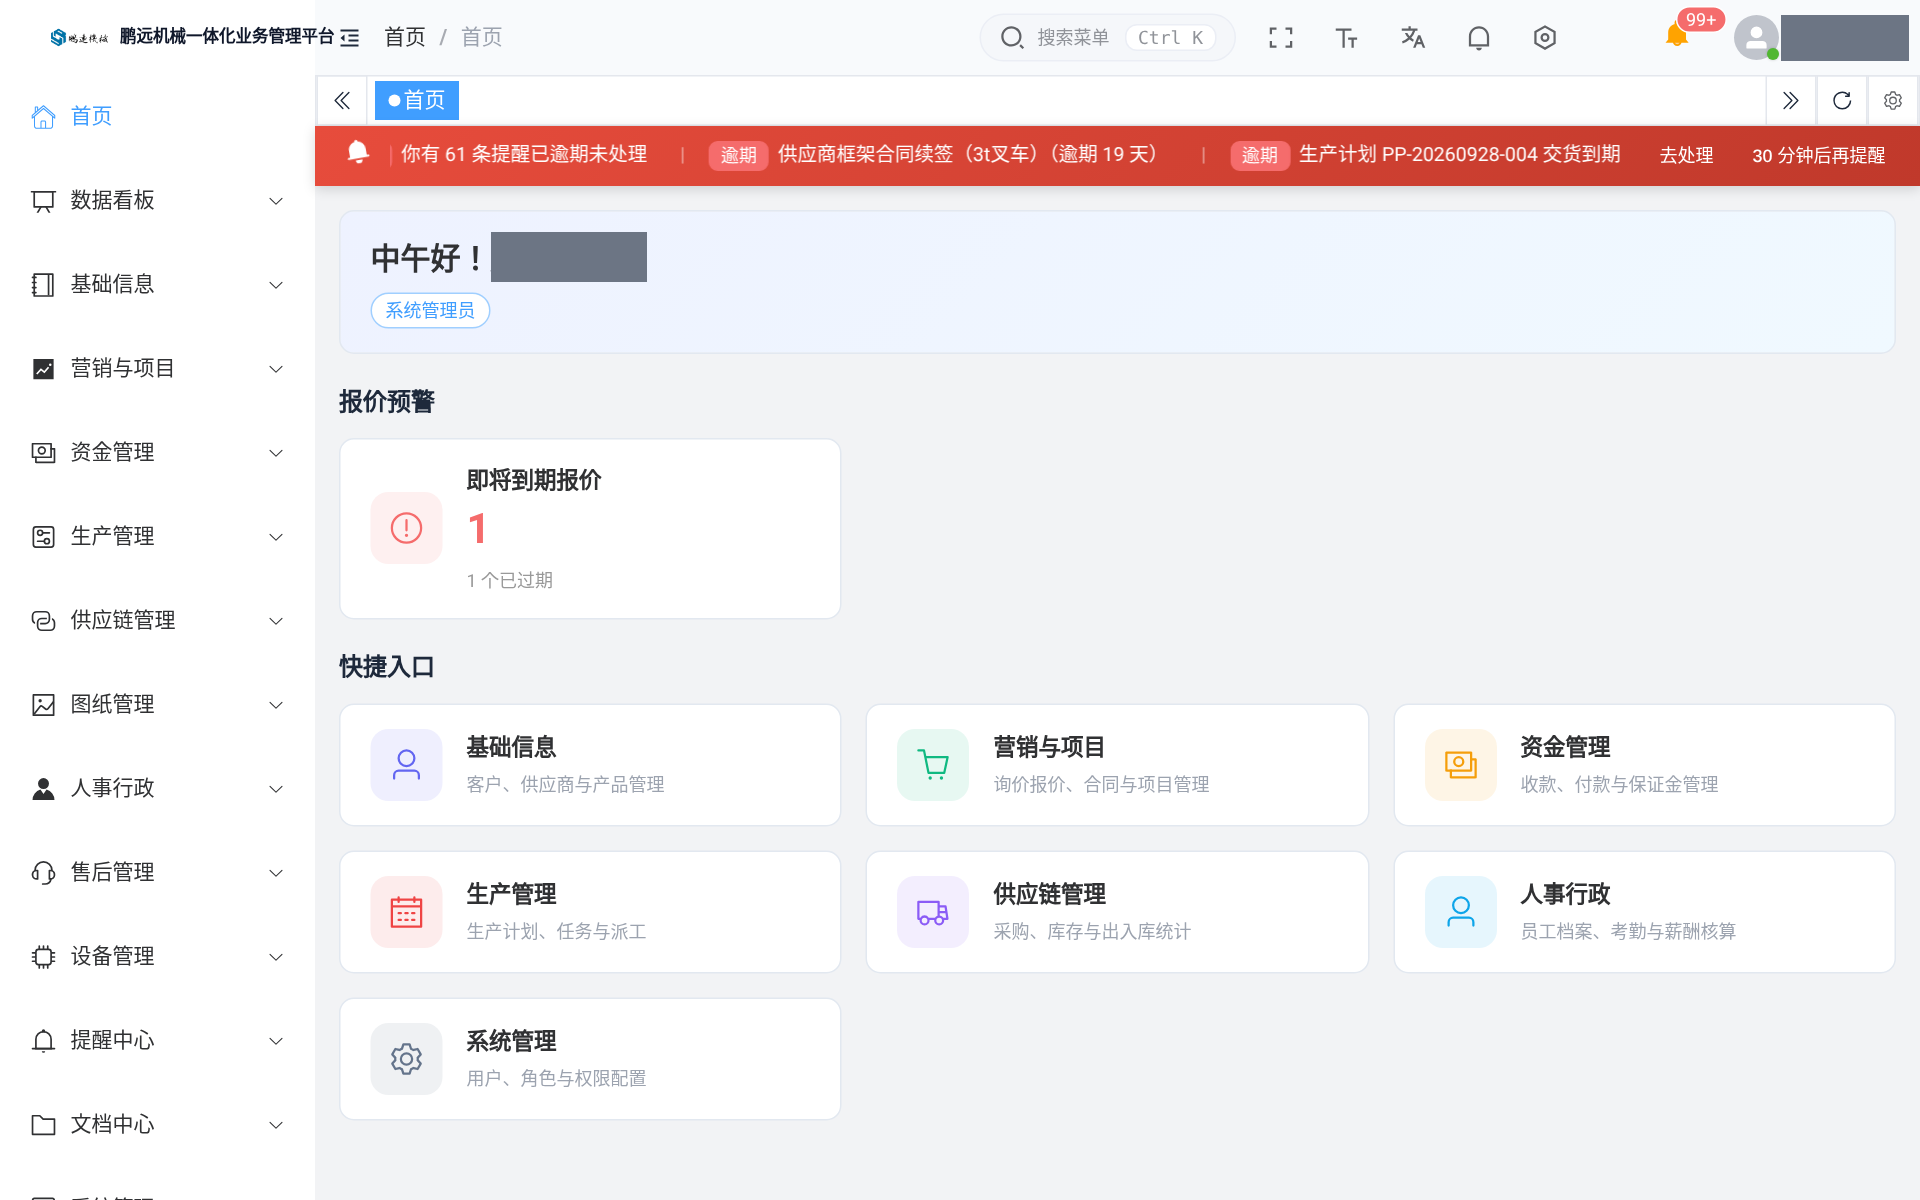Open the hexagon settings icon in header
Viewport: 1920px width, 1200px height.
(1544, 38)
